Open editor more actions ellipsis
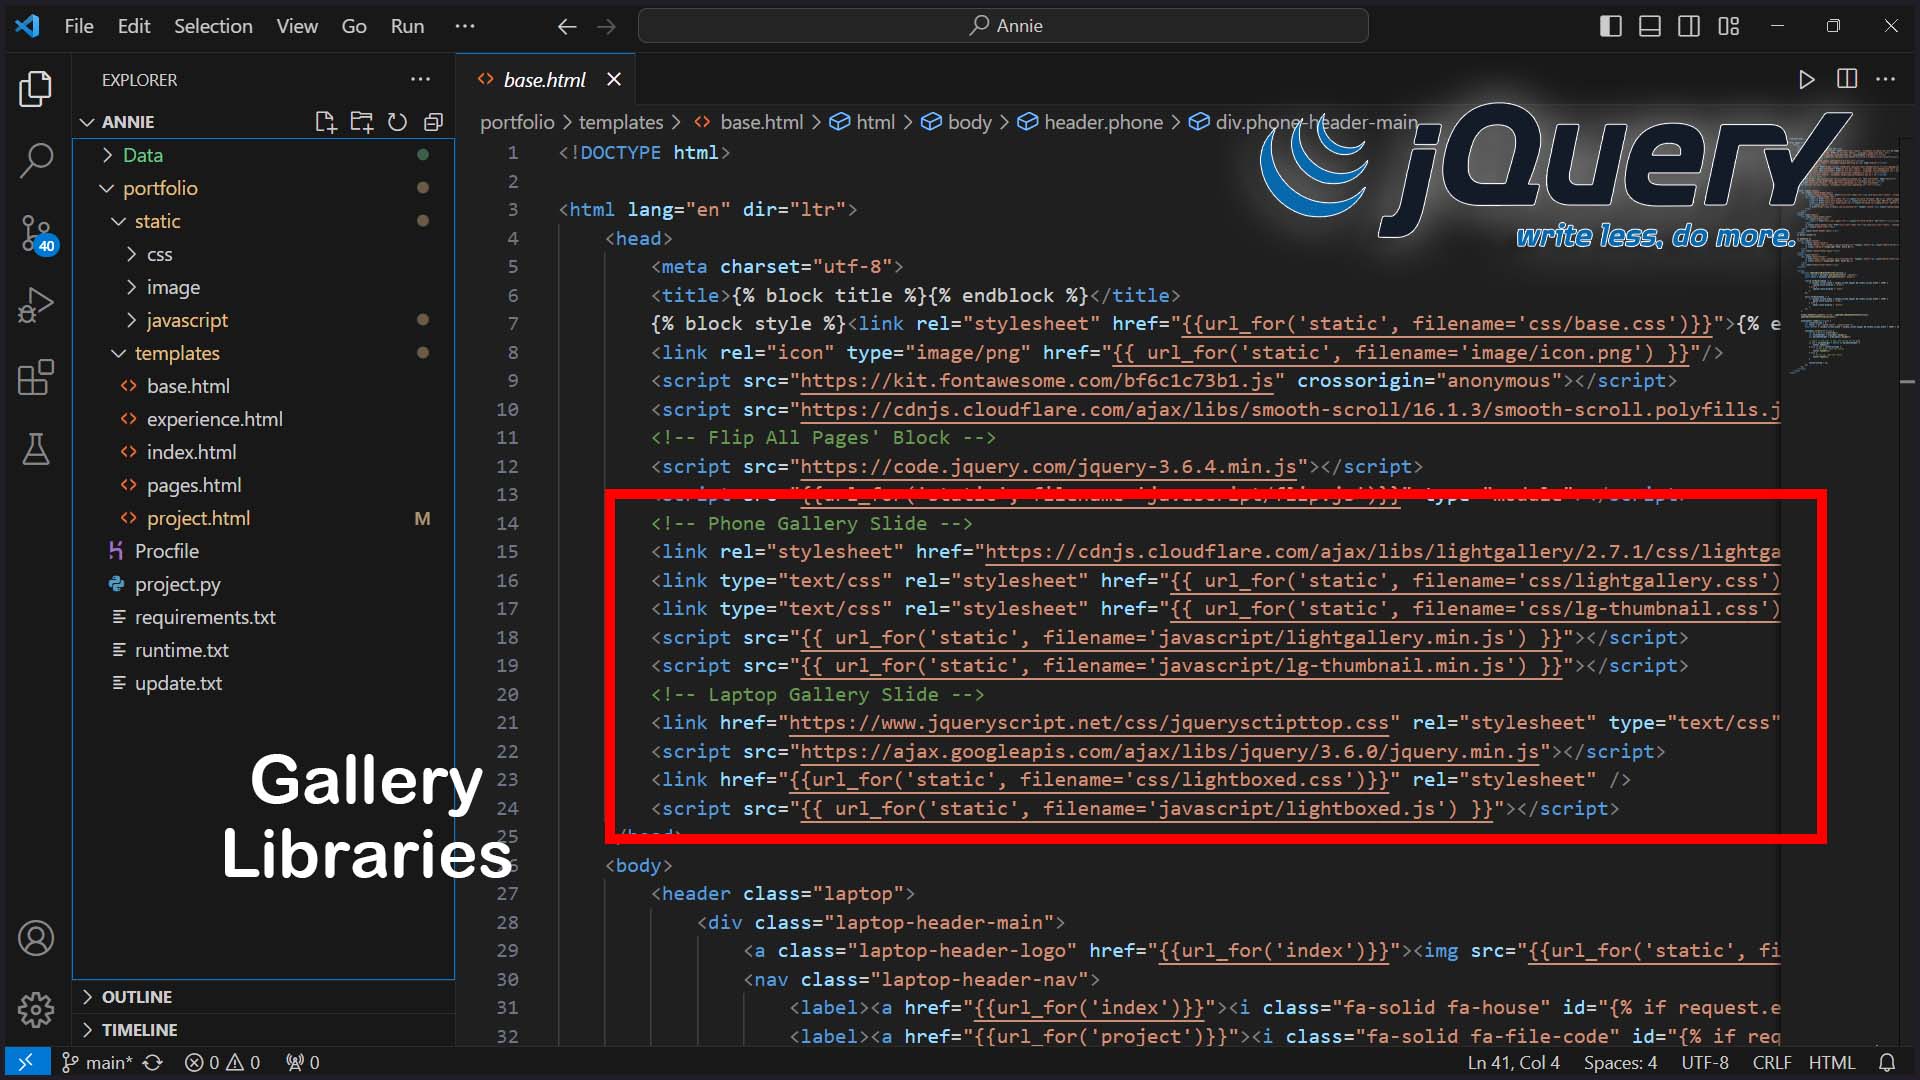 1886,79
